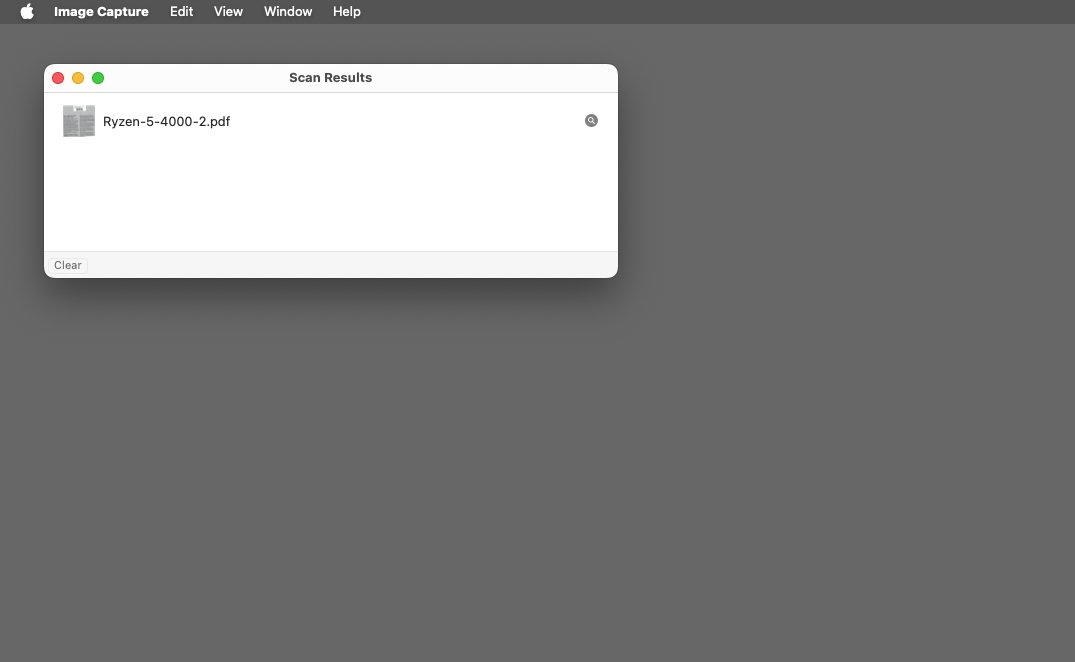This screenshot has height=662, width=1075.
Task: Open the View menu
Action: coord(228,12)
